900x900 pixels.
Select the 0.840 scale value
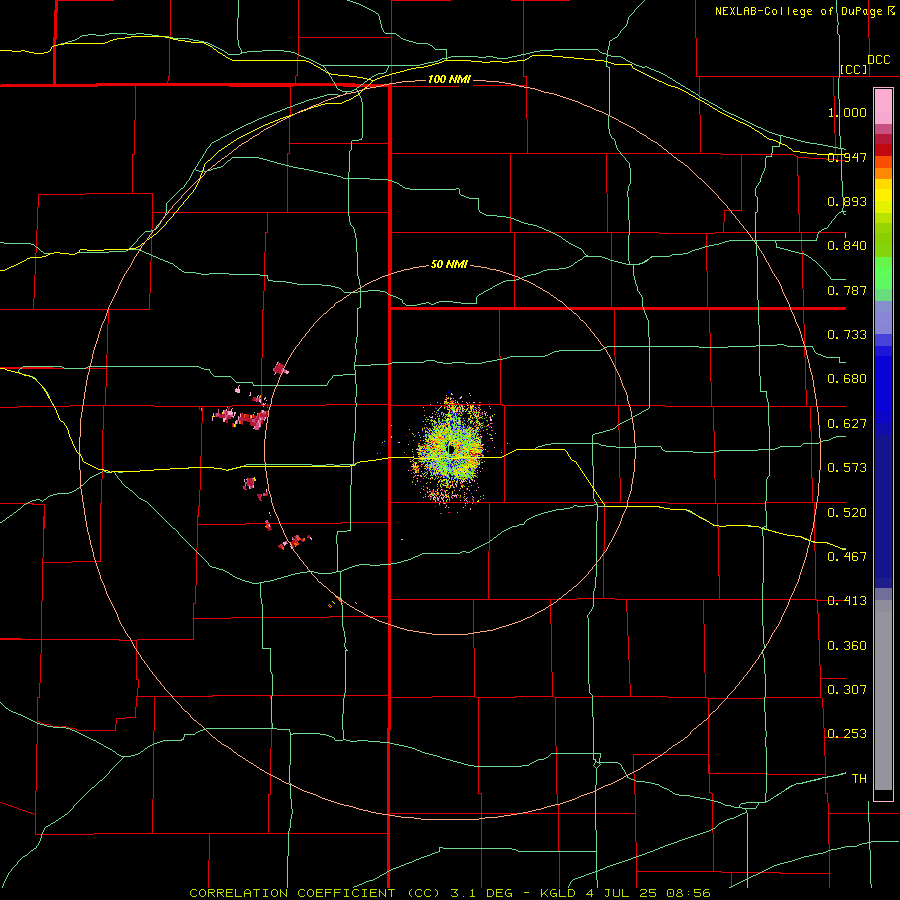pos(847,246)
